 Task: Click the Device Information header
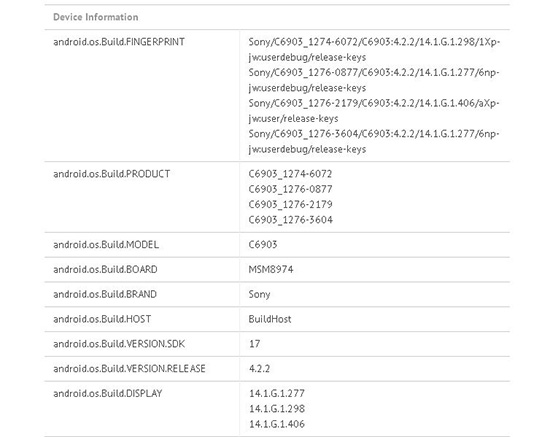coord(95,17)
